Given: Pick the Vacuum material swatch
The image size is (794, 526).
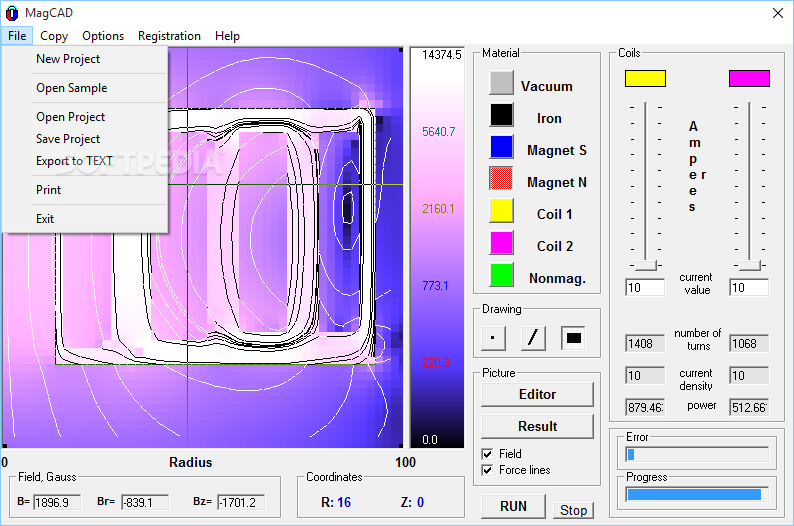Looking at the screenshot, I should (x=501, y=83).
